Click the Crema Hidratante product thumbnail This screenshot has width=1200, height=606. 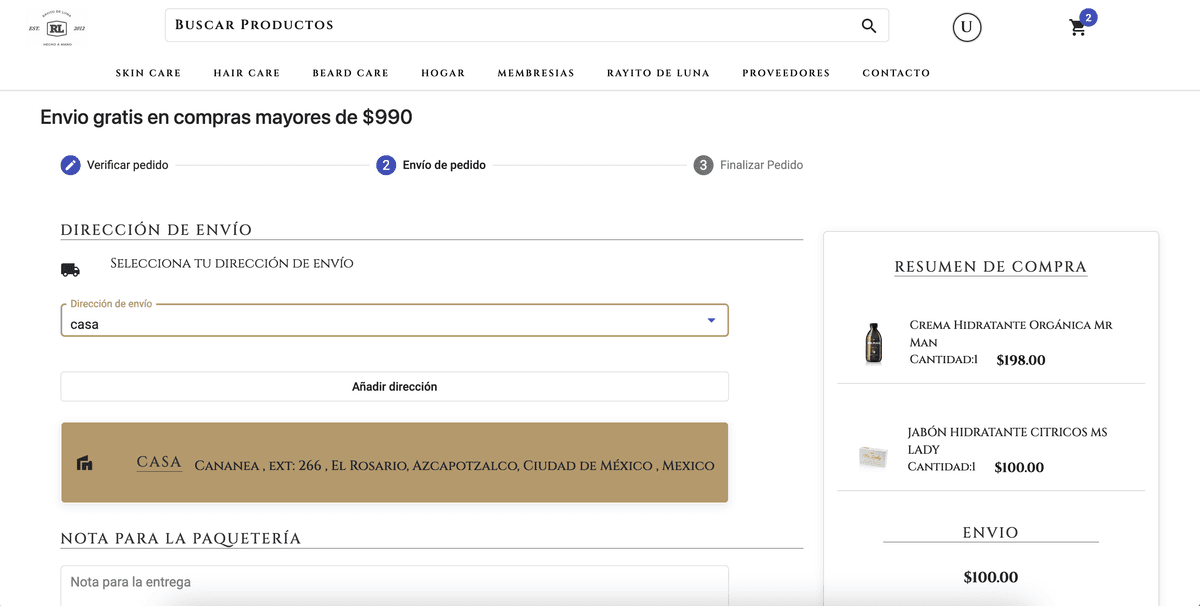(873, 343)
